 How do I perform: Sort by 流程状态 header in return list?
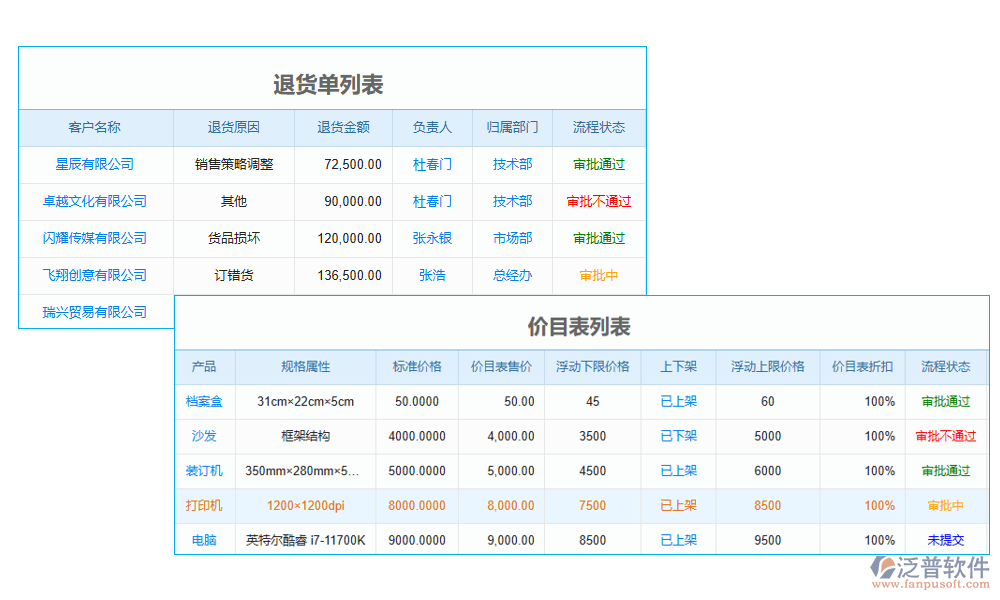pos(598,127)
